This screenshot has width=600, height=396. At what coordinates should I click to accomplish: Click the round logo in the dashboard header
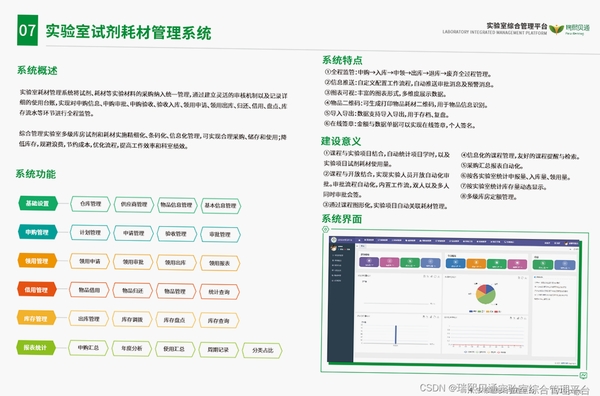coord(334,240)
